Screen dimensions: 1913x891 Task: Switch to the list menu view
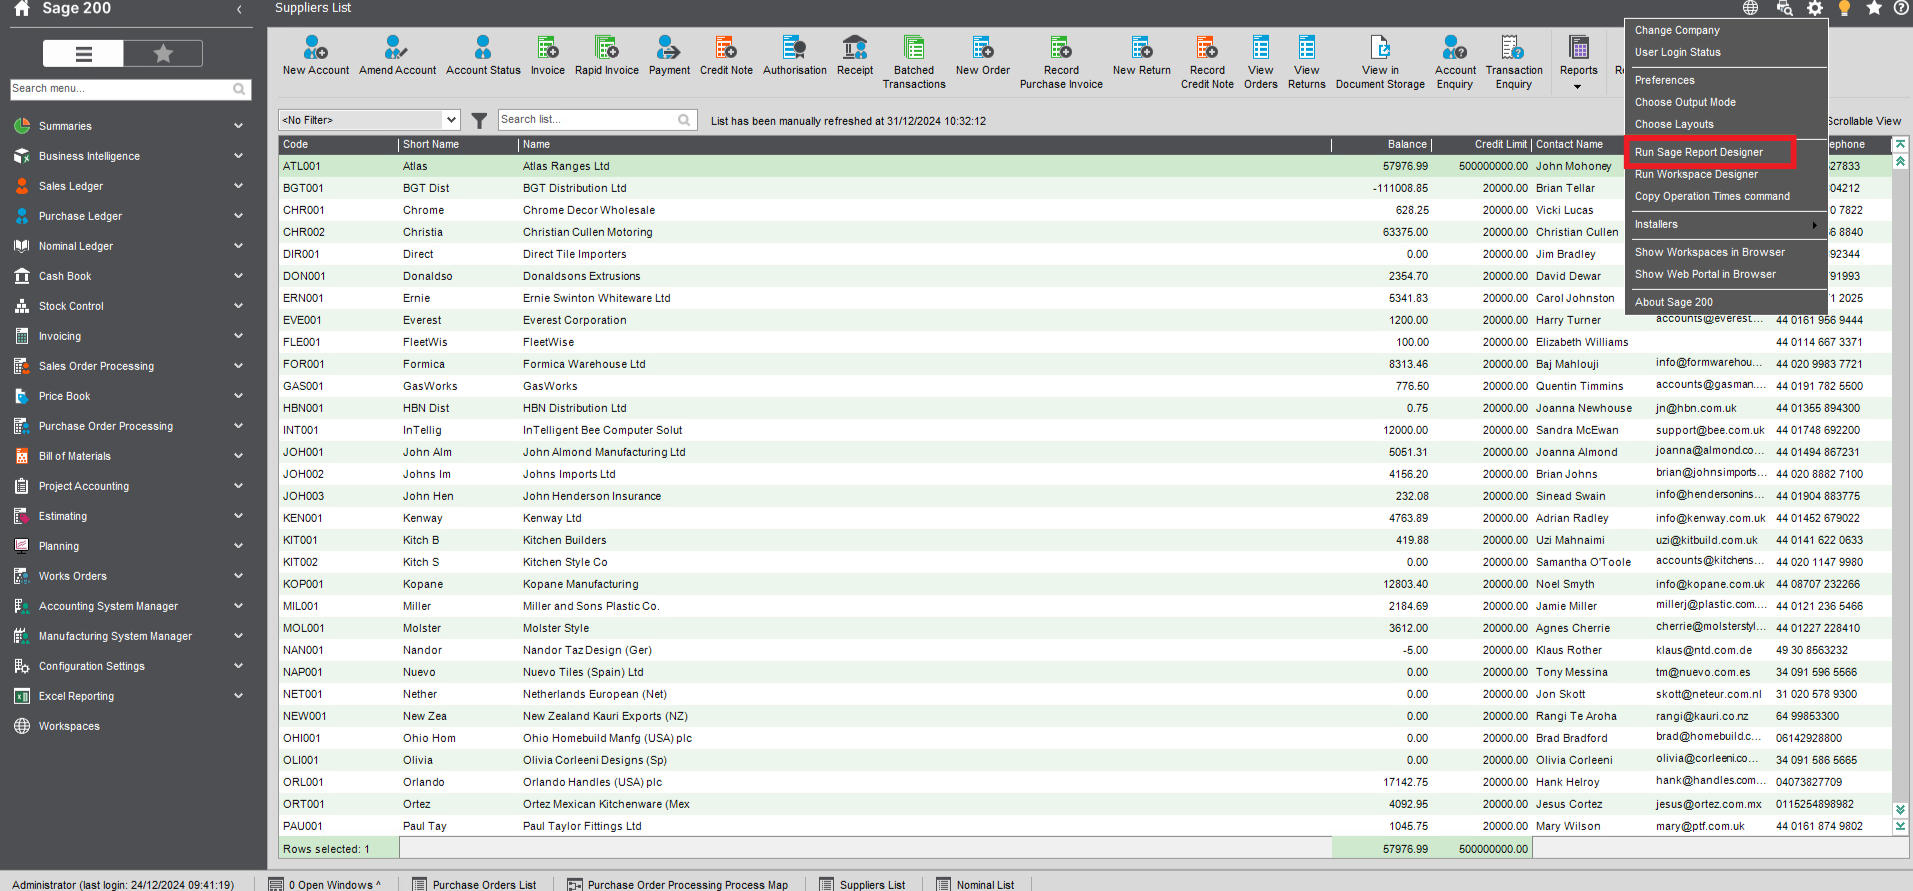click(84, 54)
